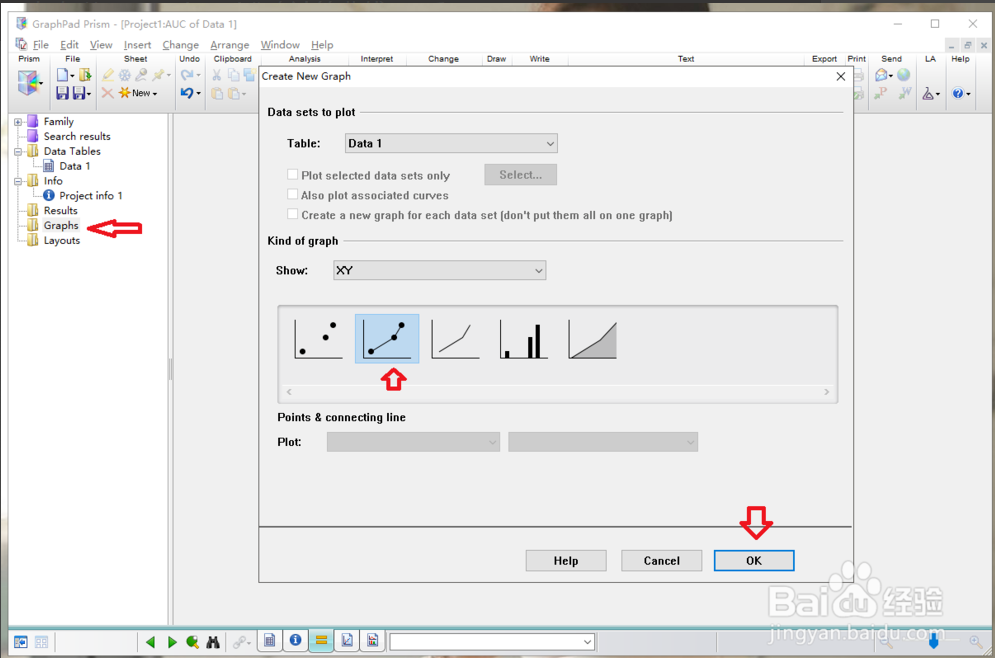
Task: Click the Send envelope toolbar icon
Action: 881,75
